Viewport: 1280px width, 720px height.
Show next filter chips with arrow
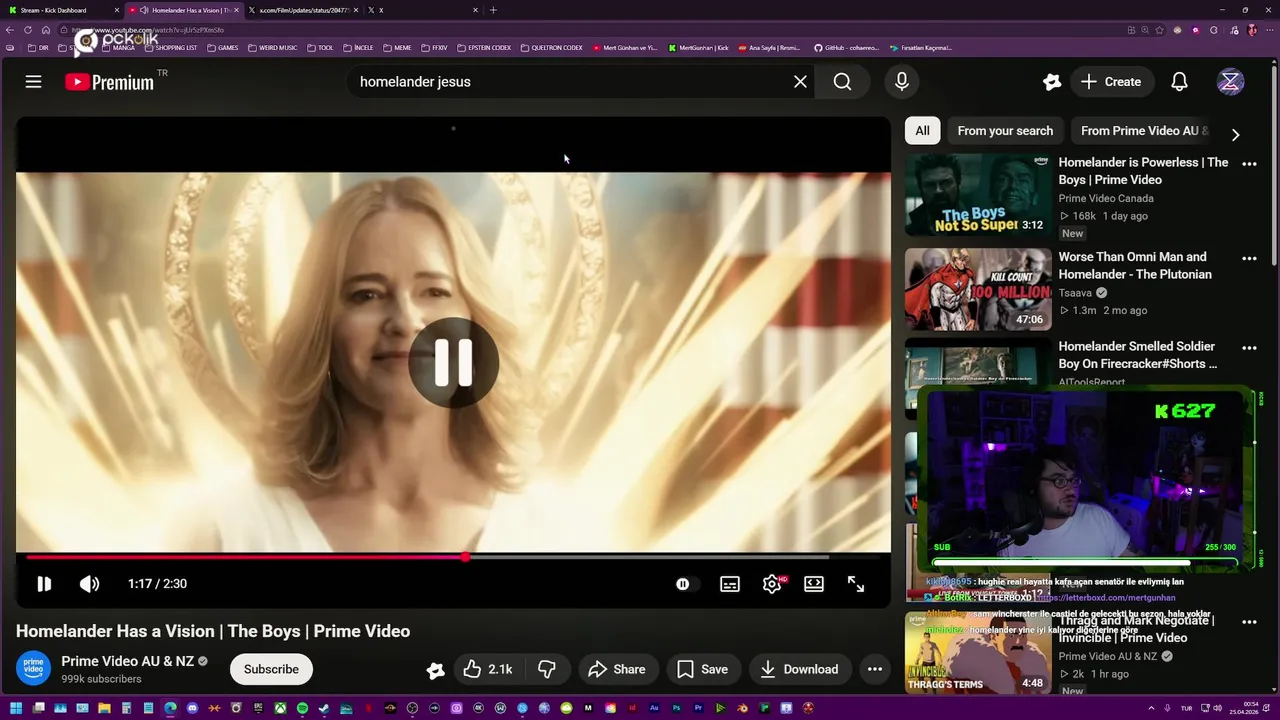pyautogui.click(x=1235, y=134)
